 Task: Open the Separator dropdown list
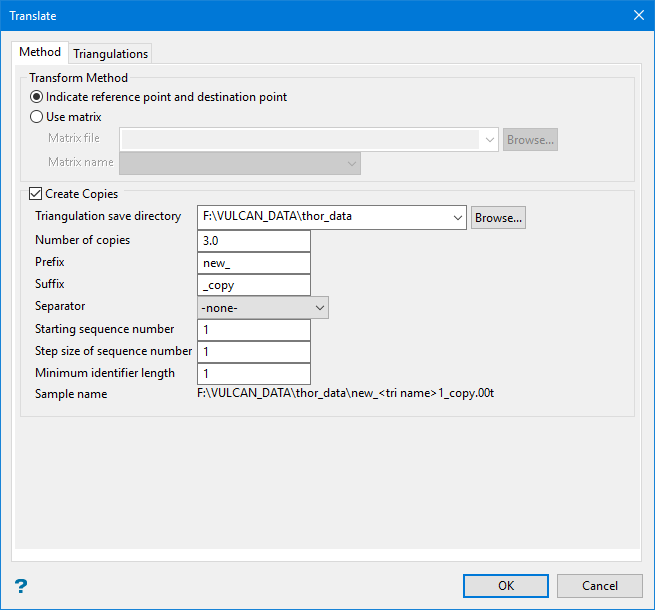click(320, 308)
